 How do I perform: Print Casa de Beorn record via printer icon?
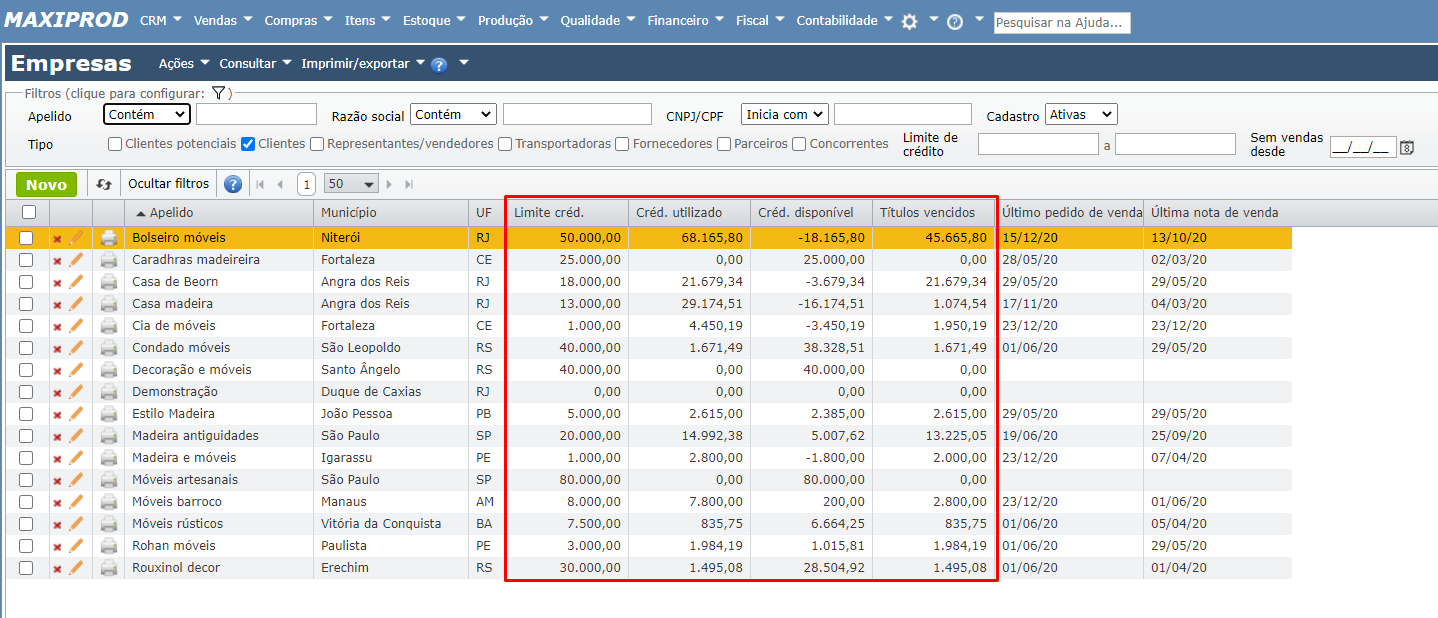pyautogui.click(x=109, y=282)
